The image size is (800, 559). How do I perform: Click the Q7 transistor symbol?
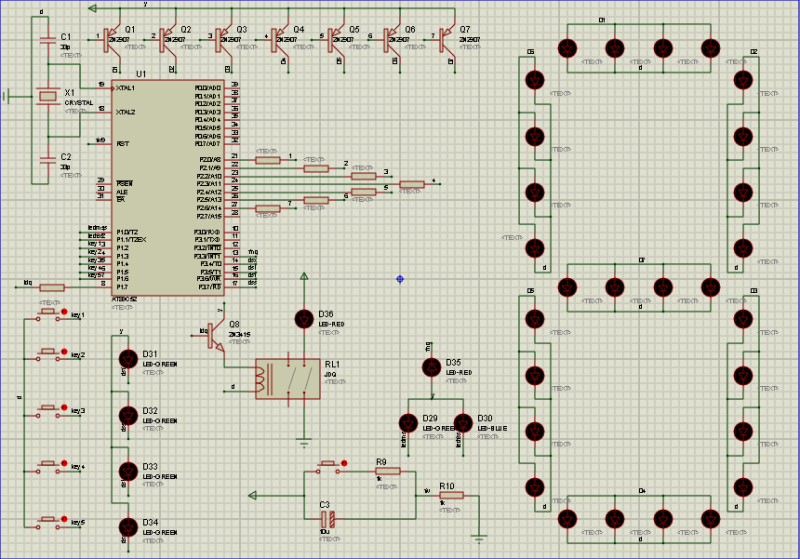coord(447,38)
